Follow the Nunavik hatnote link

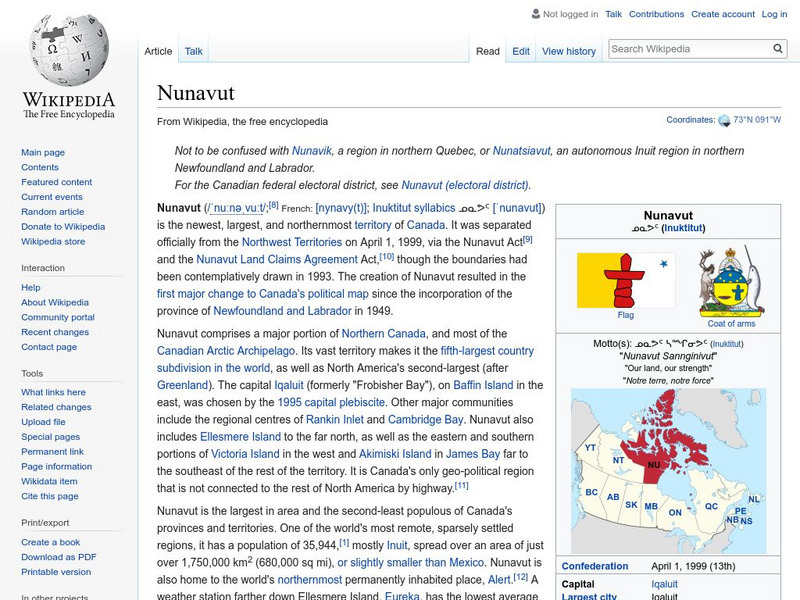(312, 151)
